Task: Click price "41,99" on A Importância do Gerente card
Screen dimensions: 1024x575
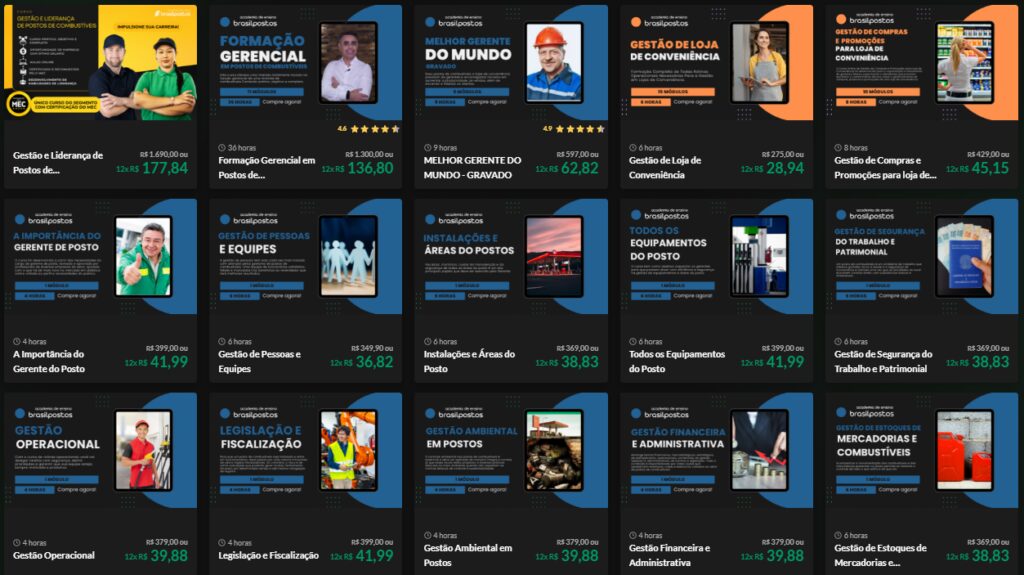Action: (169, 362)
